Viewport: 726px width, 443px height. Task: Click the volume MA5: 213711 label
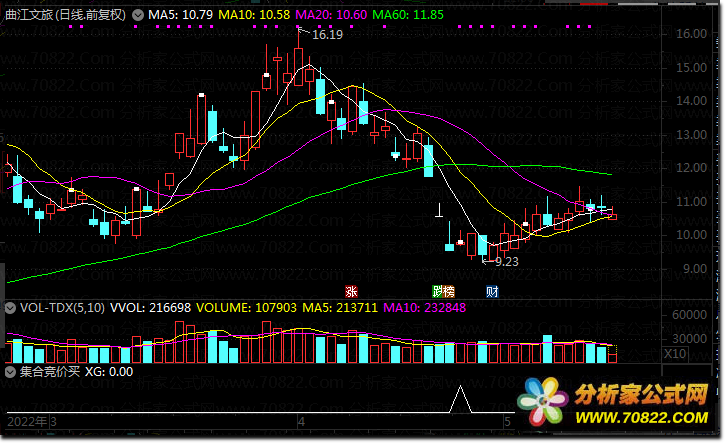(x=340, y=308)
